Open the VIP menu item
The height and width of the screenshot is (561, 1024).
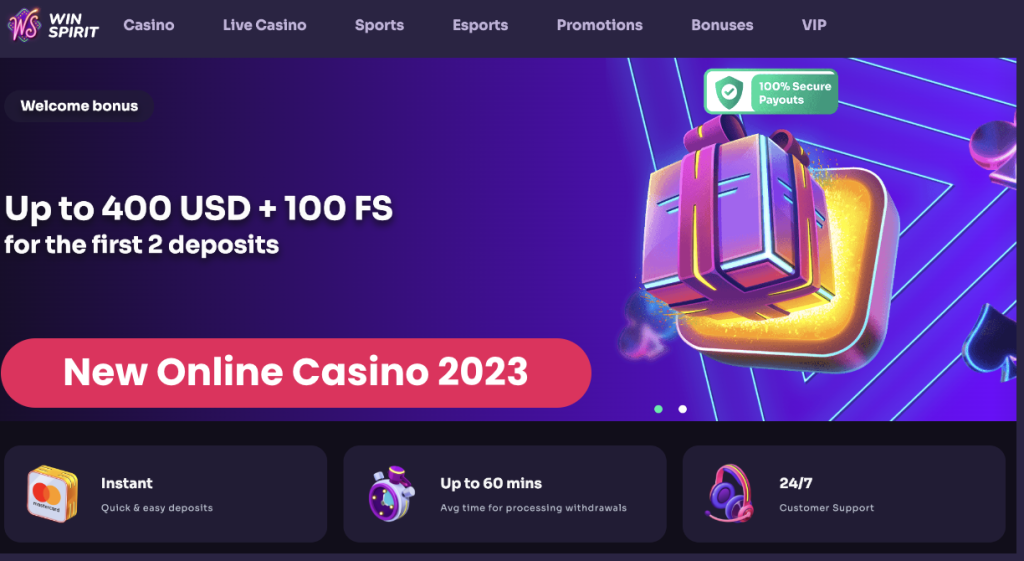point(814,25)
